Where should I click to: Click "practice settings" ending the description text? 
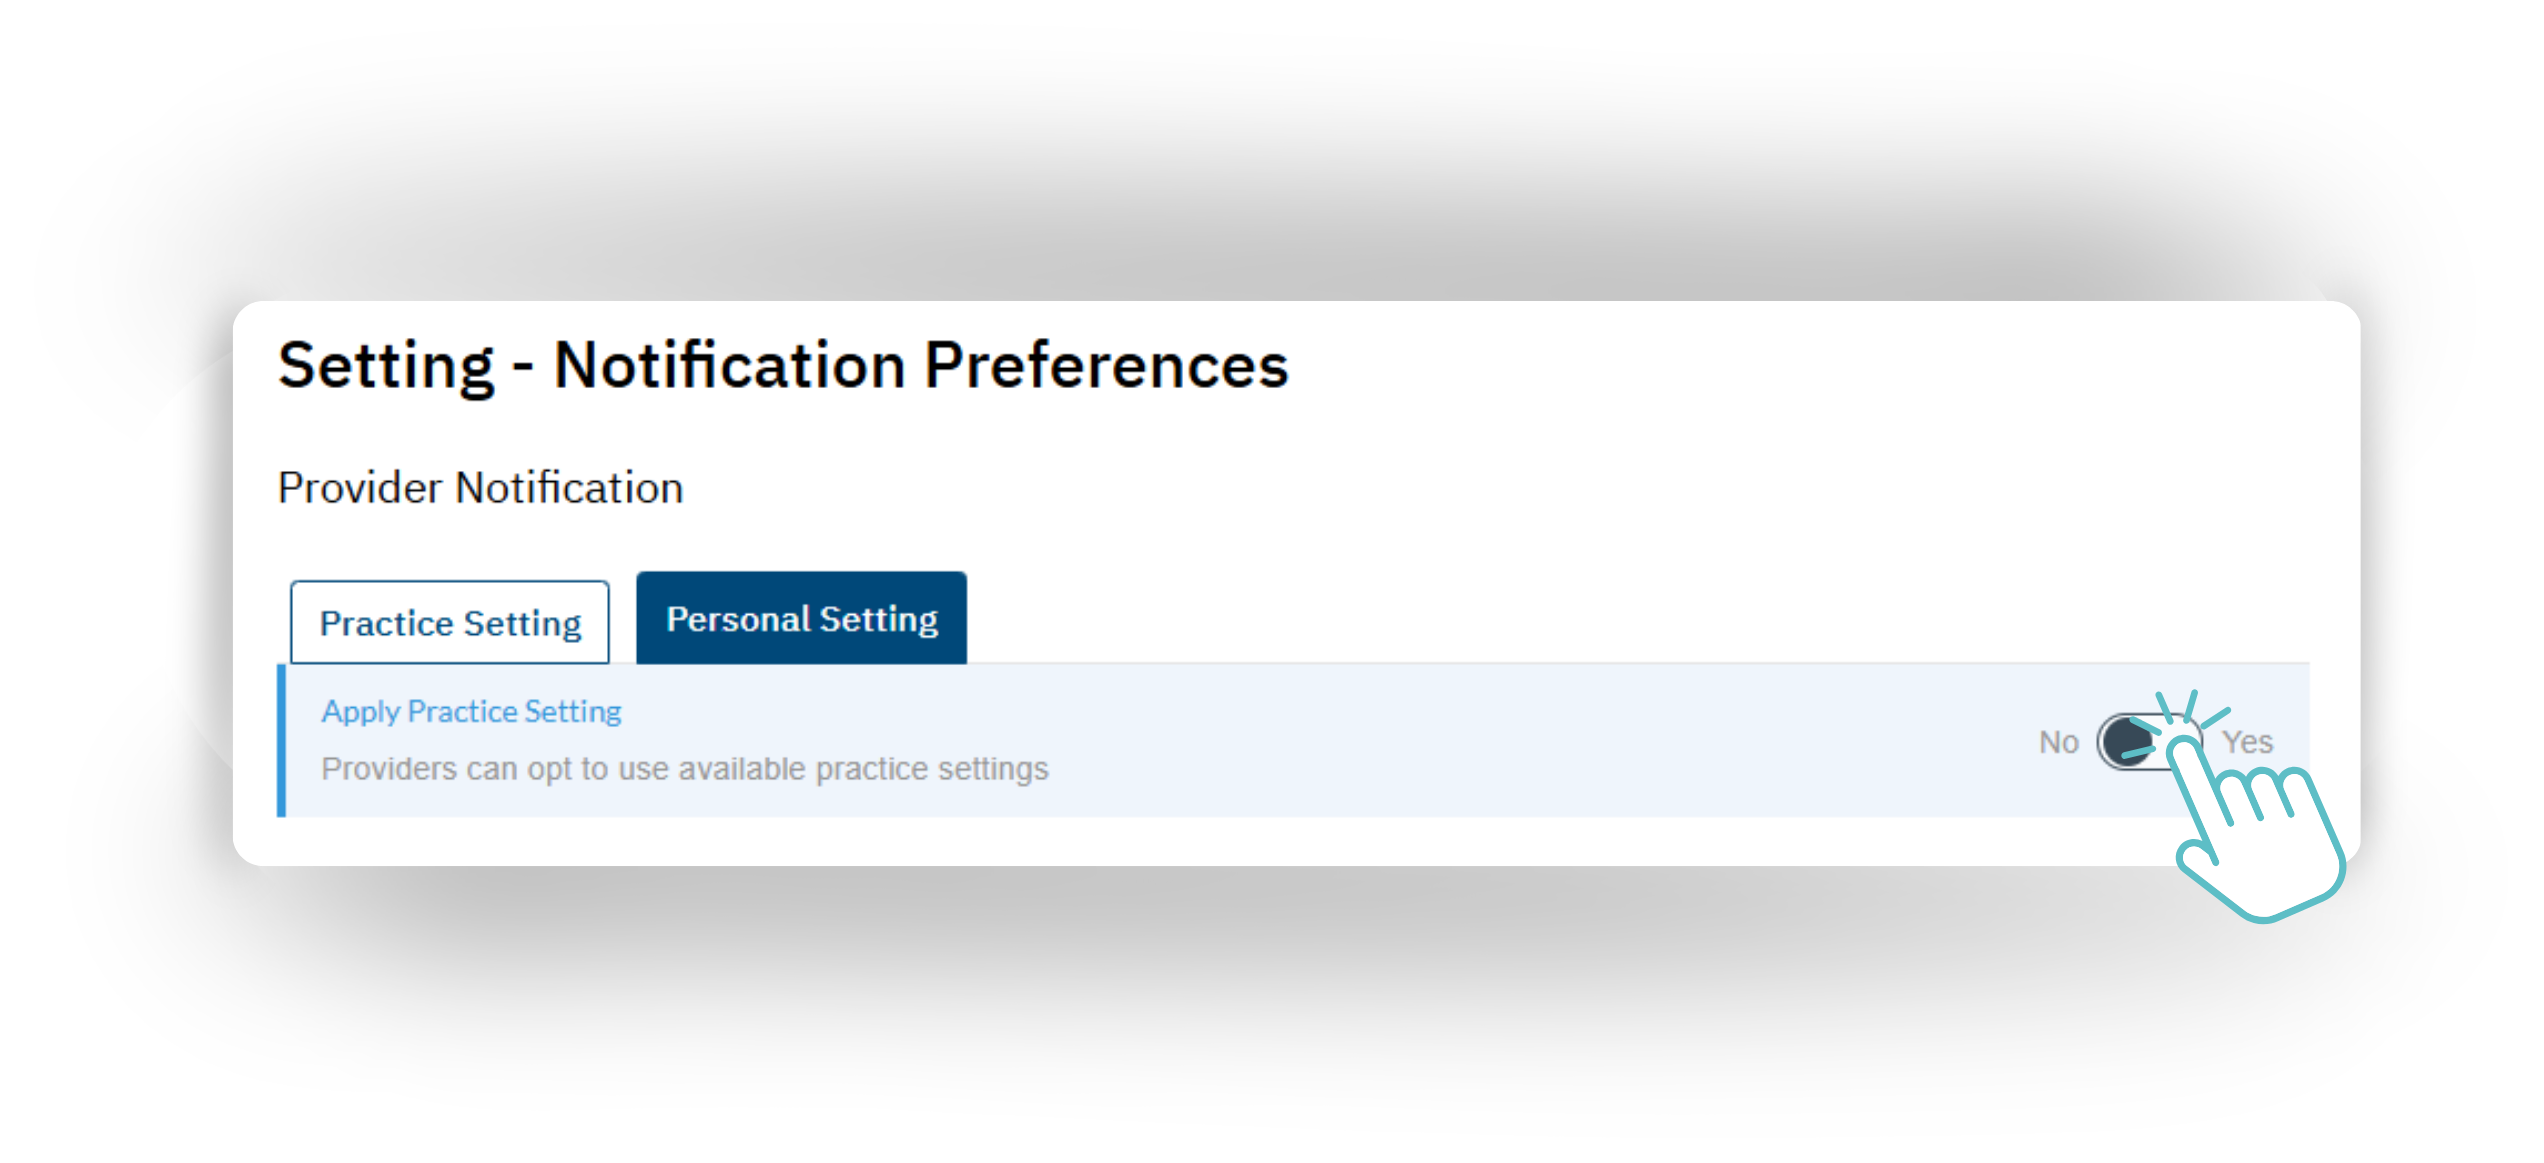[932, 769]
